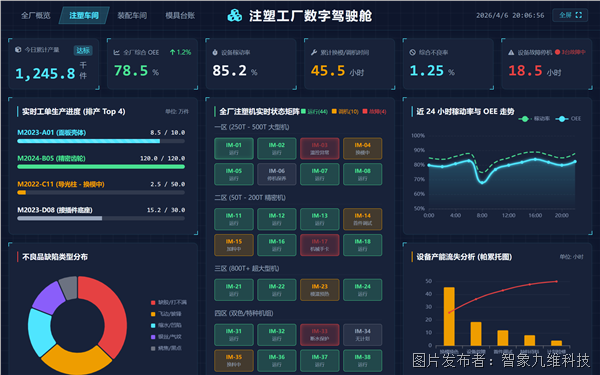The height and width of the screenshot is (375, 600).
Task: Click the M2024-B05 full green progress bar
Action: point(101,167)
